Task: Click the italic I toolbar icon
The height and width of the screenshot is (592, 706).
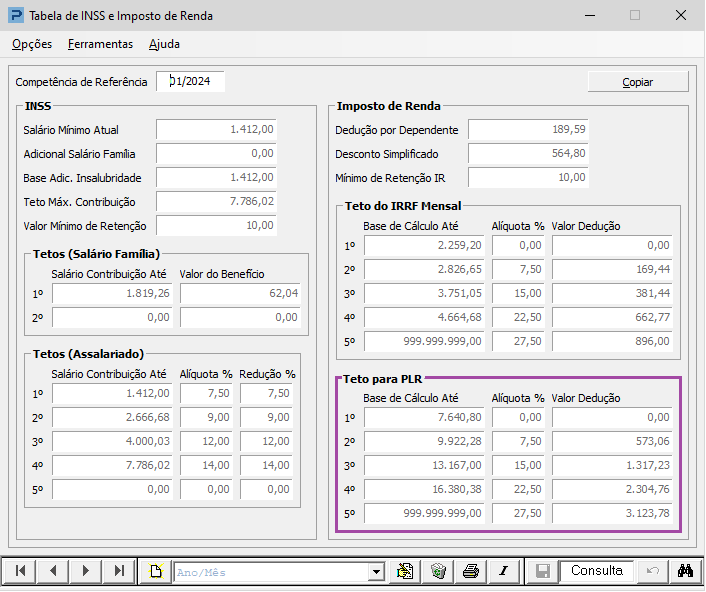Action: [504, 571]
